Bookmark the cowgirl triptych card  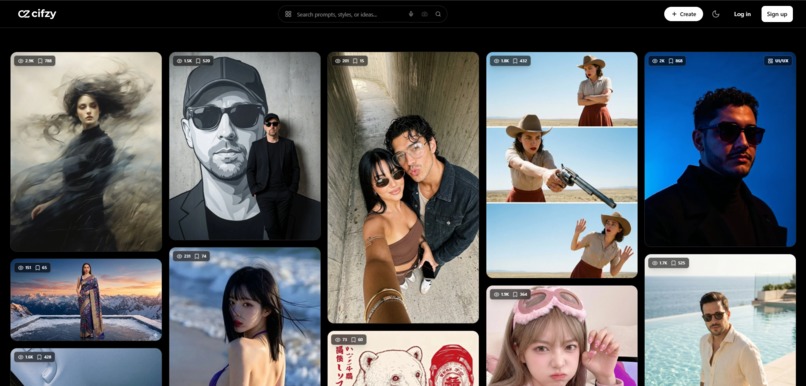pos(516,61)
